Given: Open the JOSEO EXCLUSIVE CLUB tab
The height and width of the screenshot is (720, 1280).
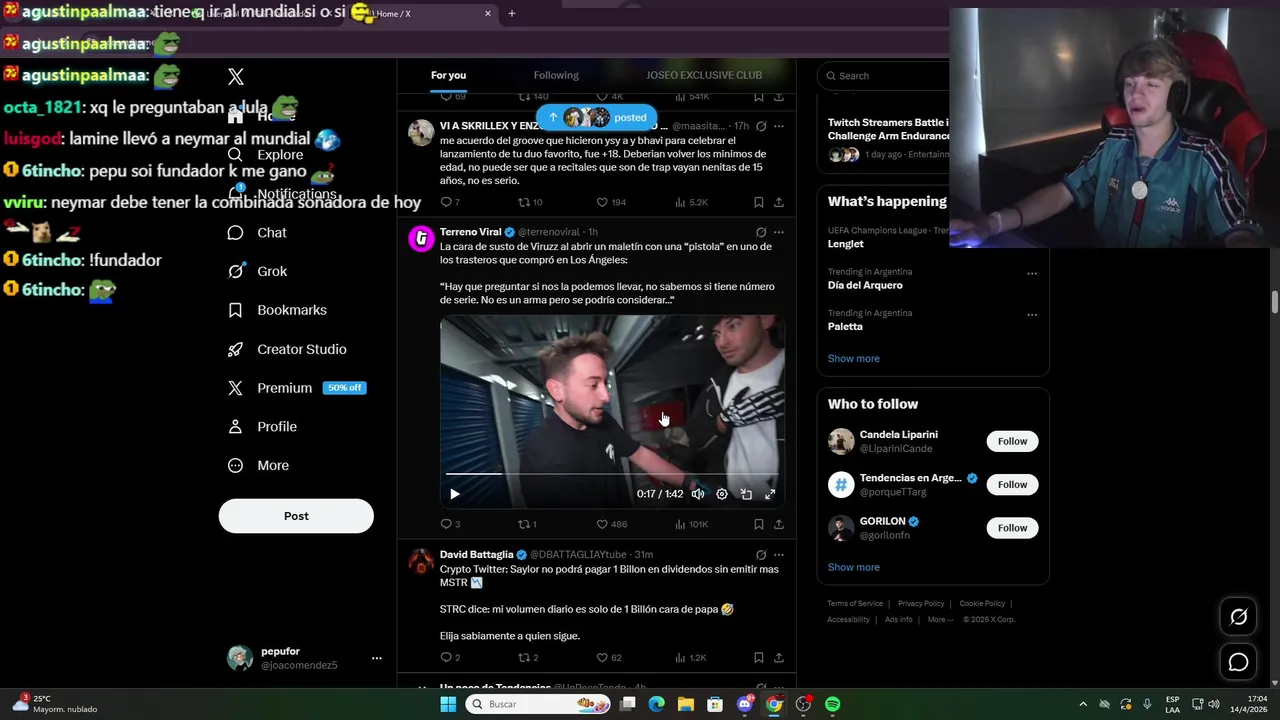Looking at the screenshot, I should click(704, 75).
